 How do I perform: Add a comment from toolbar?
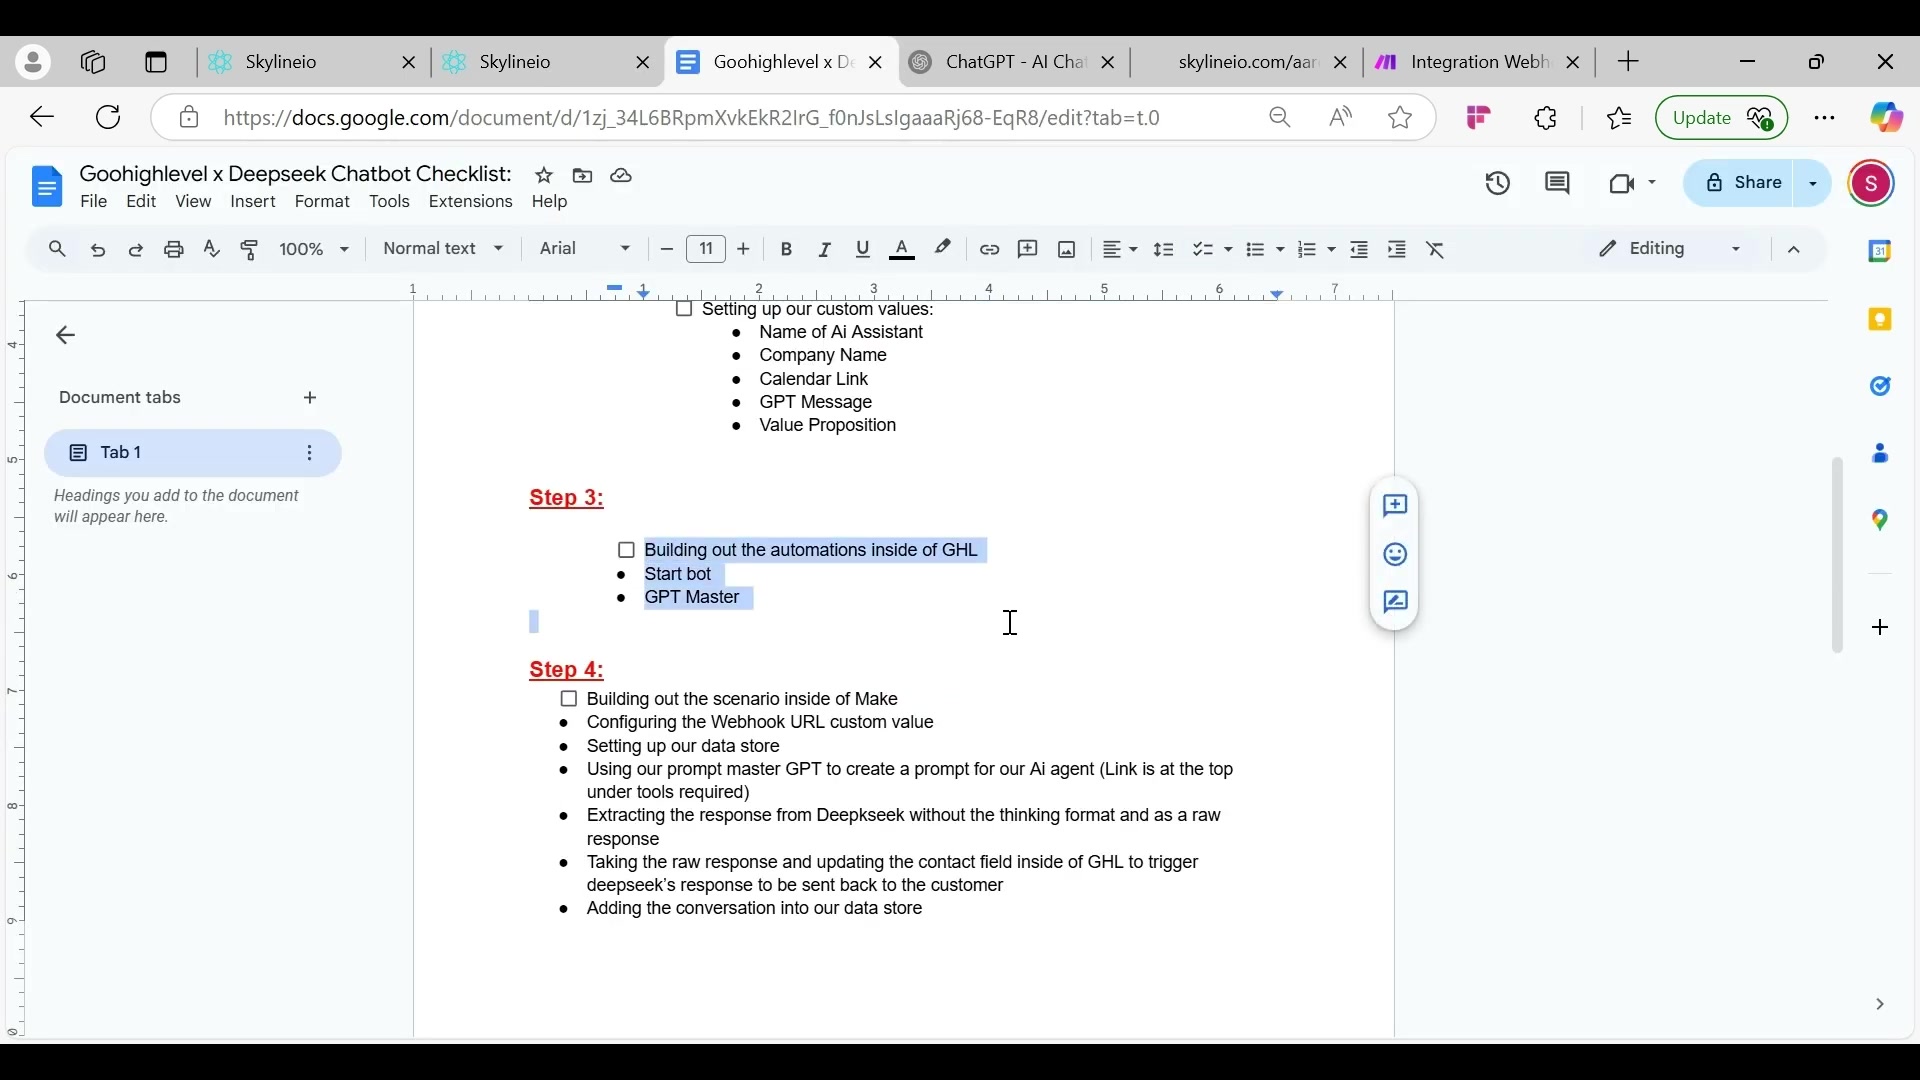click(1029, 250)
